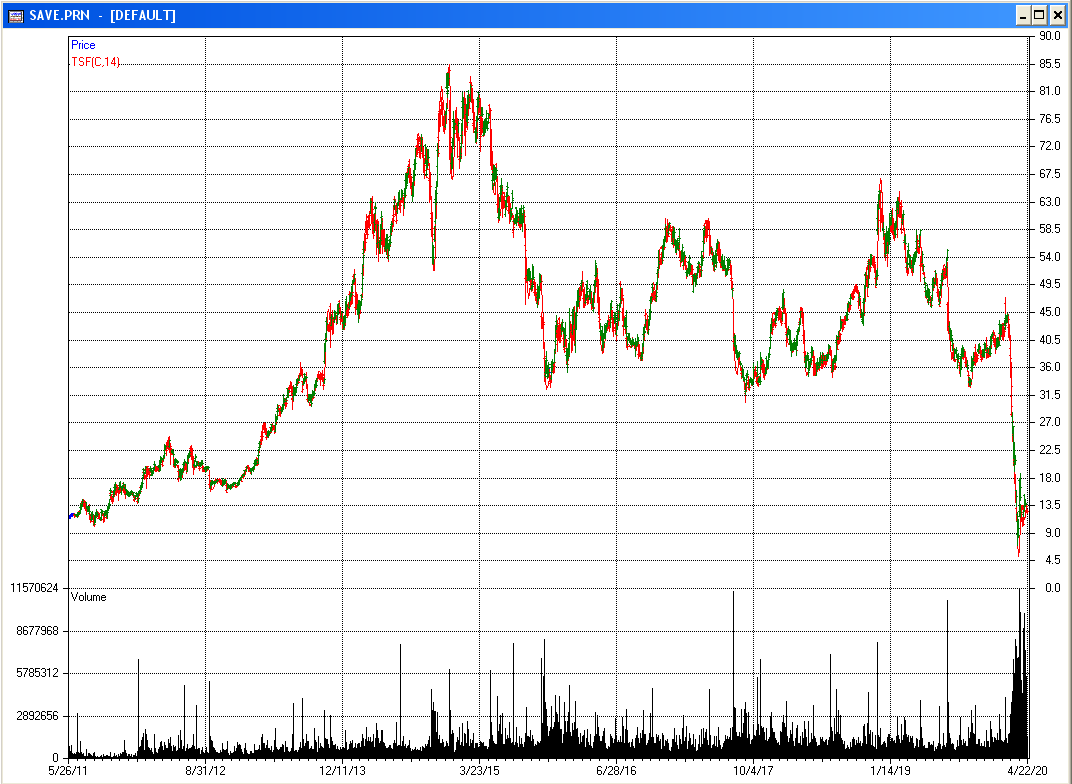Click the "4.5" price axis value
Viewport: 1072px width, 784px height.
[x=1052, y=560]
